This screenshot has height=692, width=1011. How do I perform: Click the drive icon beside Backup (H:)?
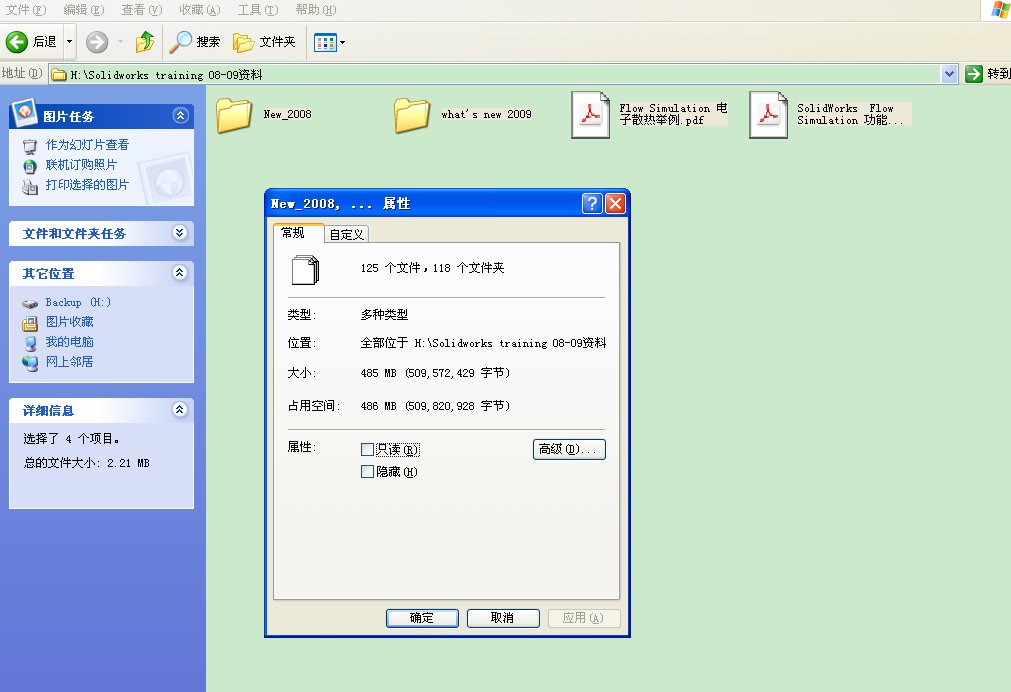(30, 303)
